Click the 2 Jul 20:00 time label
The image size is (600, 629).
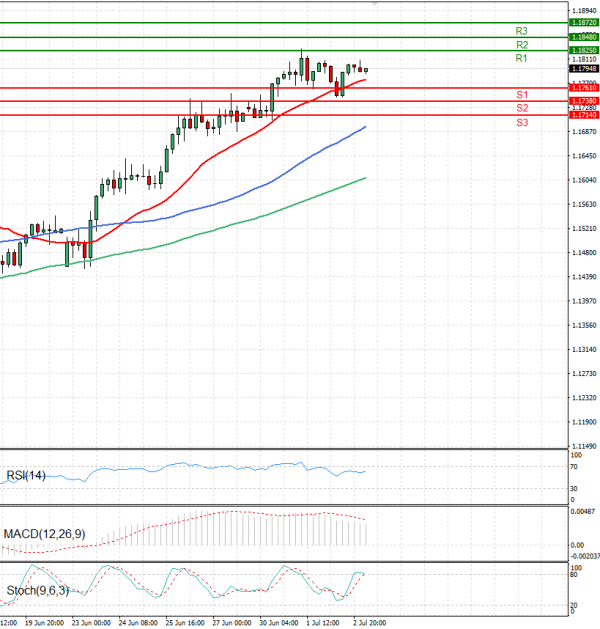pos(370,623)
